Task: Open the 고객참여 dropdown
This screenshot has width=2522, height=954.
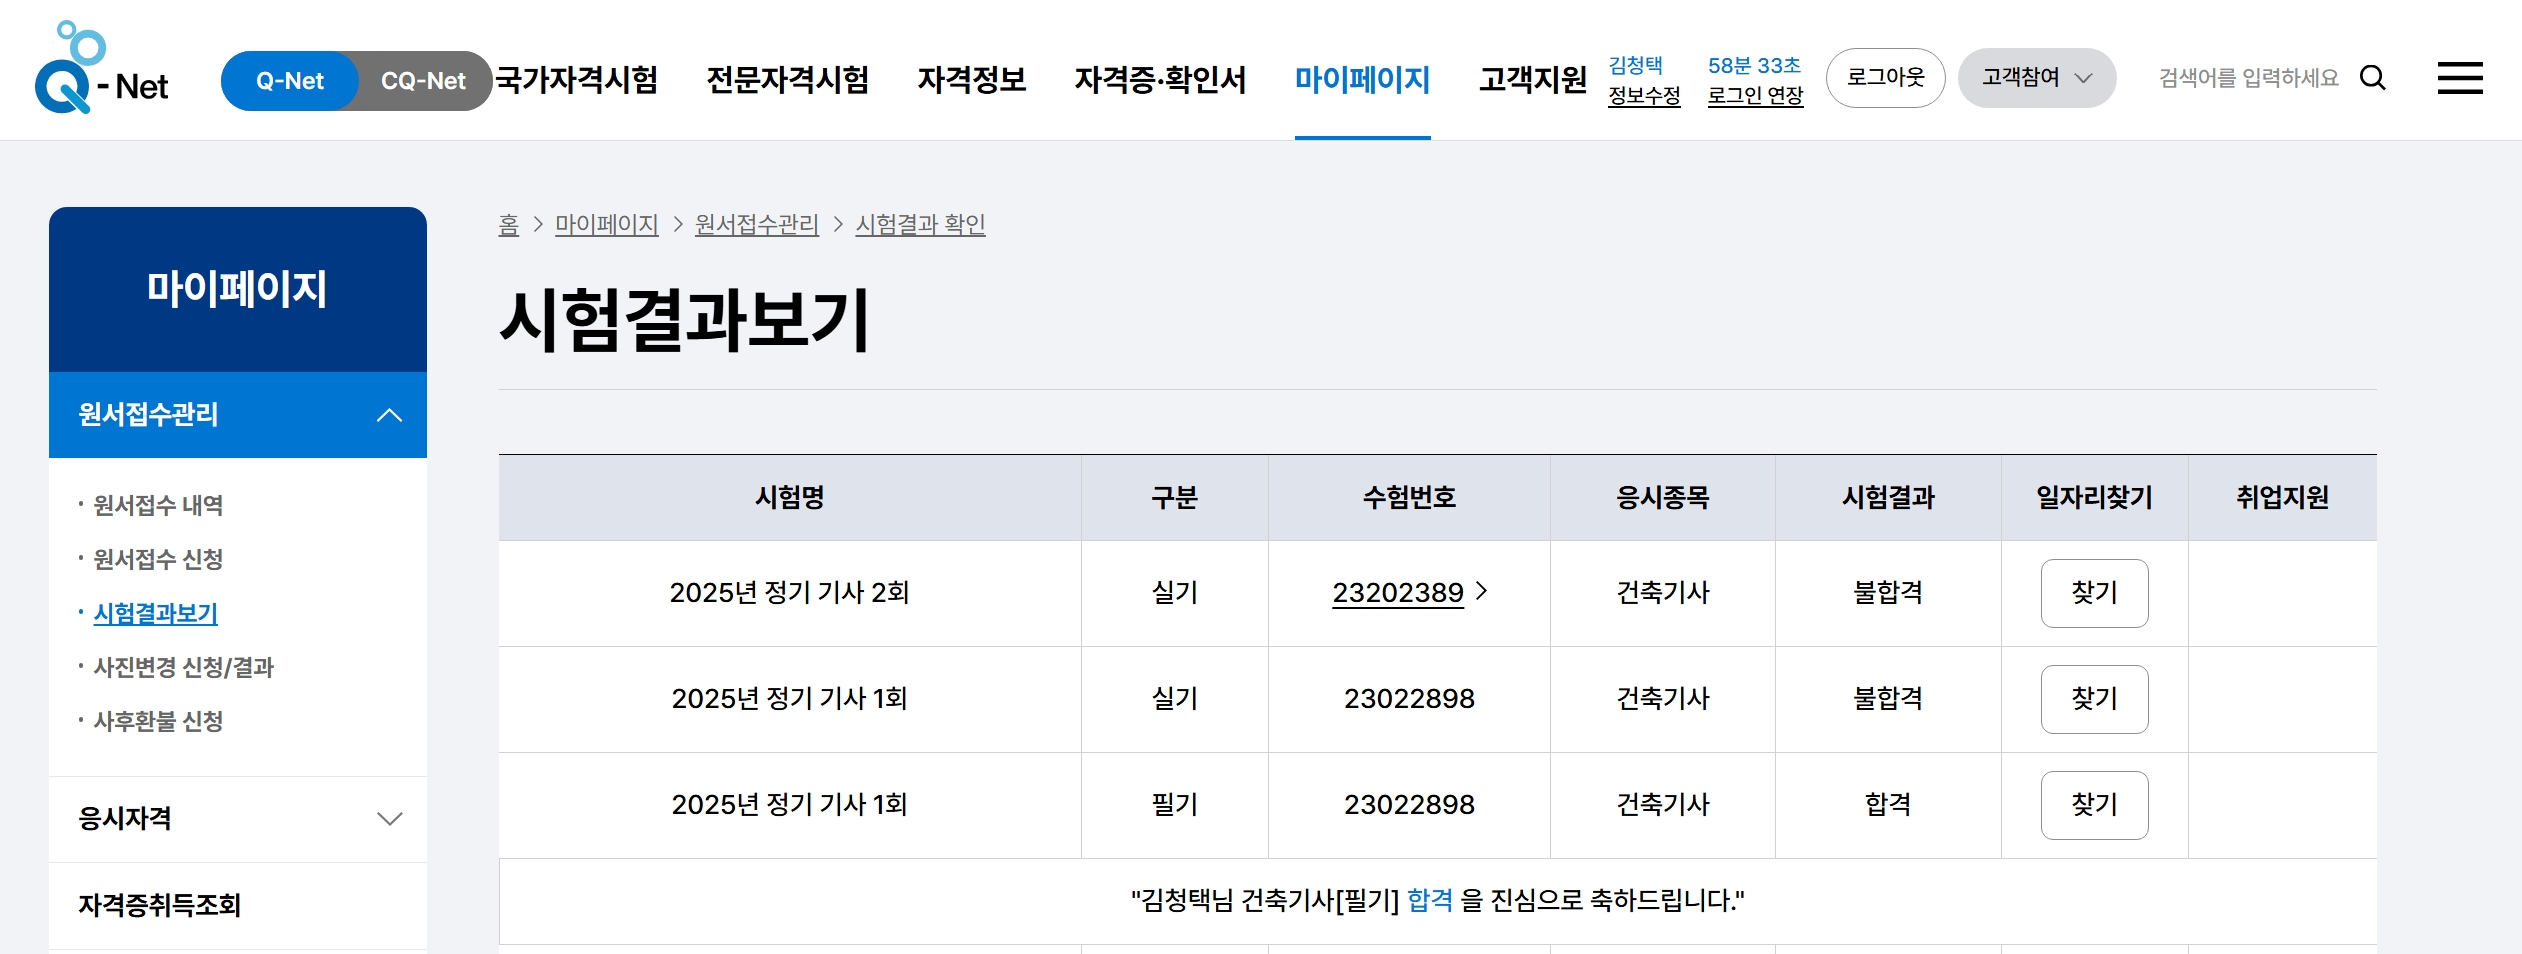Action: (x=2036, y=78)
